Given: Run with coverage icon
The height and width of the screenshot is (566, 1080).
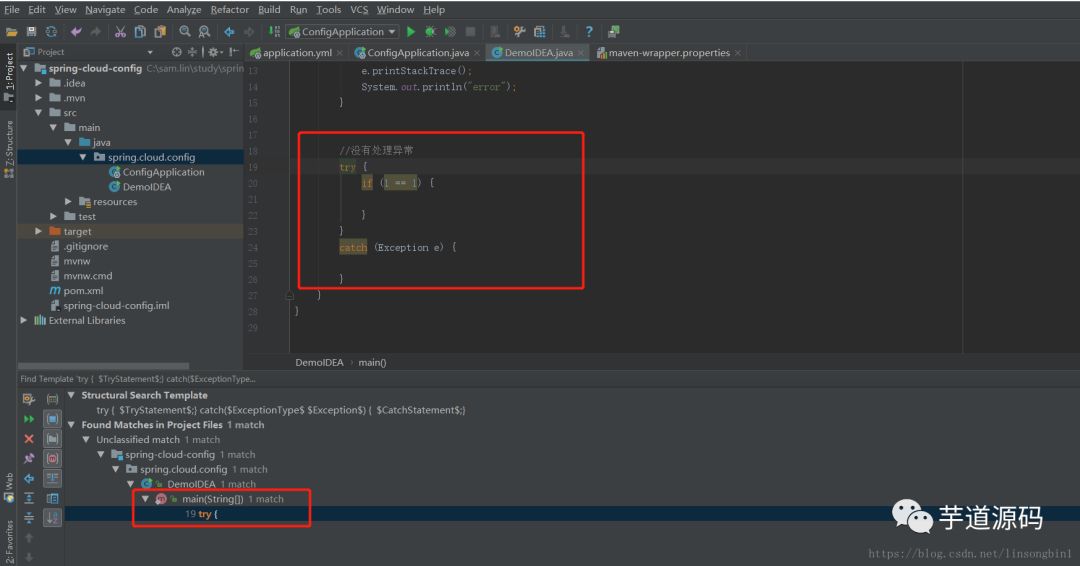Looking at the screenshot, I should [450, 32].
